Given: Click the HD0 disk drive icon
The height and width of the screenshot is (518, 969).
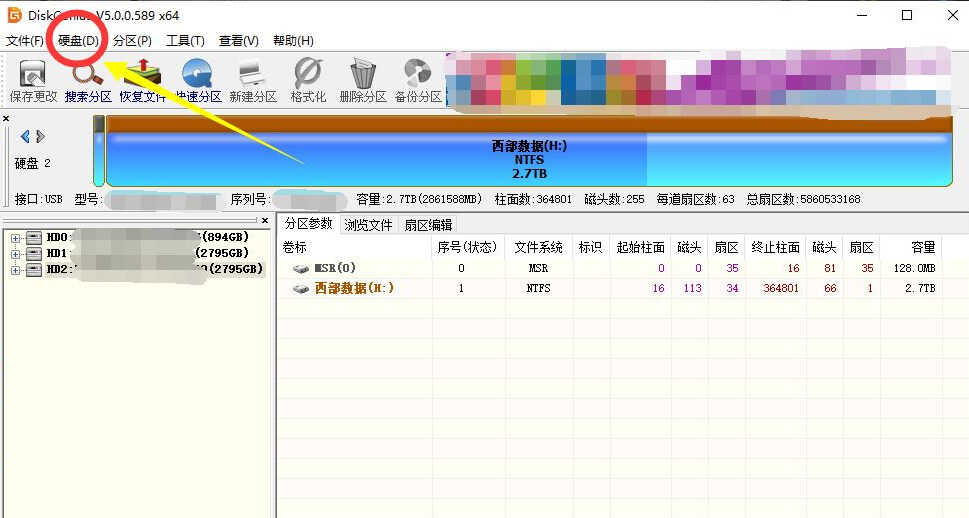Looking at the screenshot, I should click(x=34, y=237).
